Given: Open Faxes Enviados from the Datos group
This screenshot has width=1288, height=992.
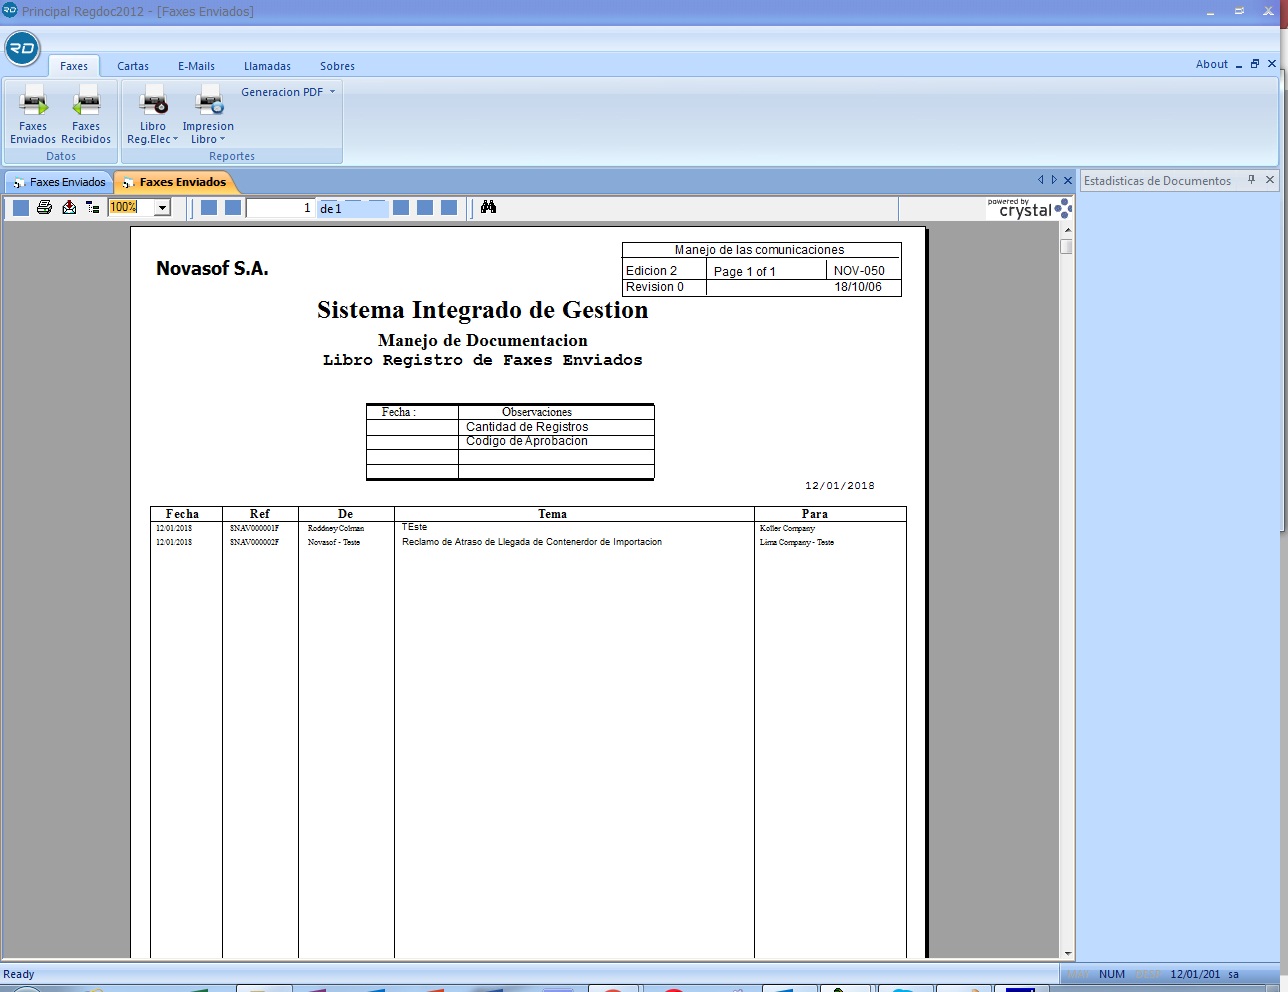Looking at the screenshot, I should coord(33,115).
